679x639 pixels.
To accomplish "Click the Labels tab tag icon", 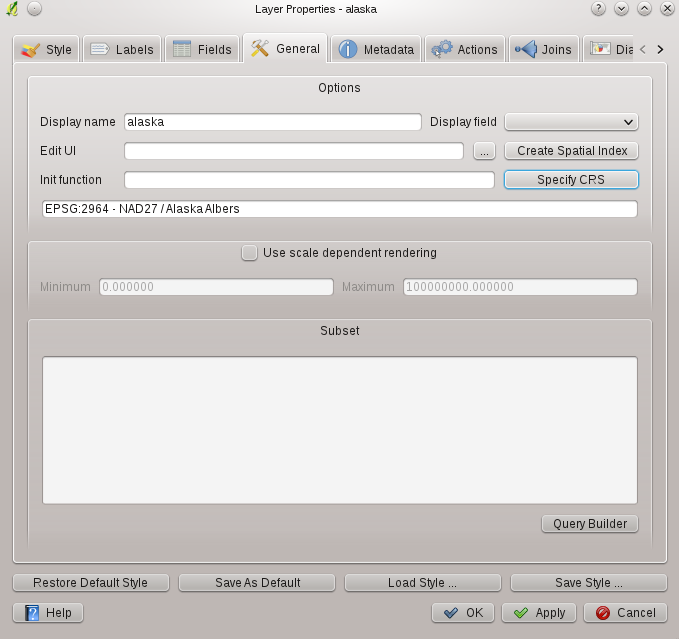I will 100,49.
